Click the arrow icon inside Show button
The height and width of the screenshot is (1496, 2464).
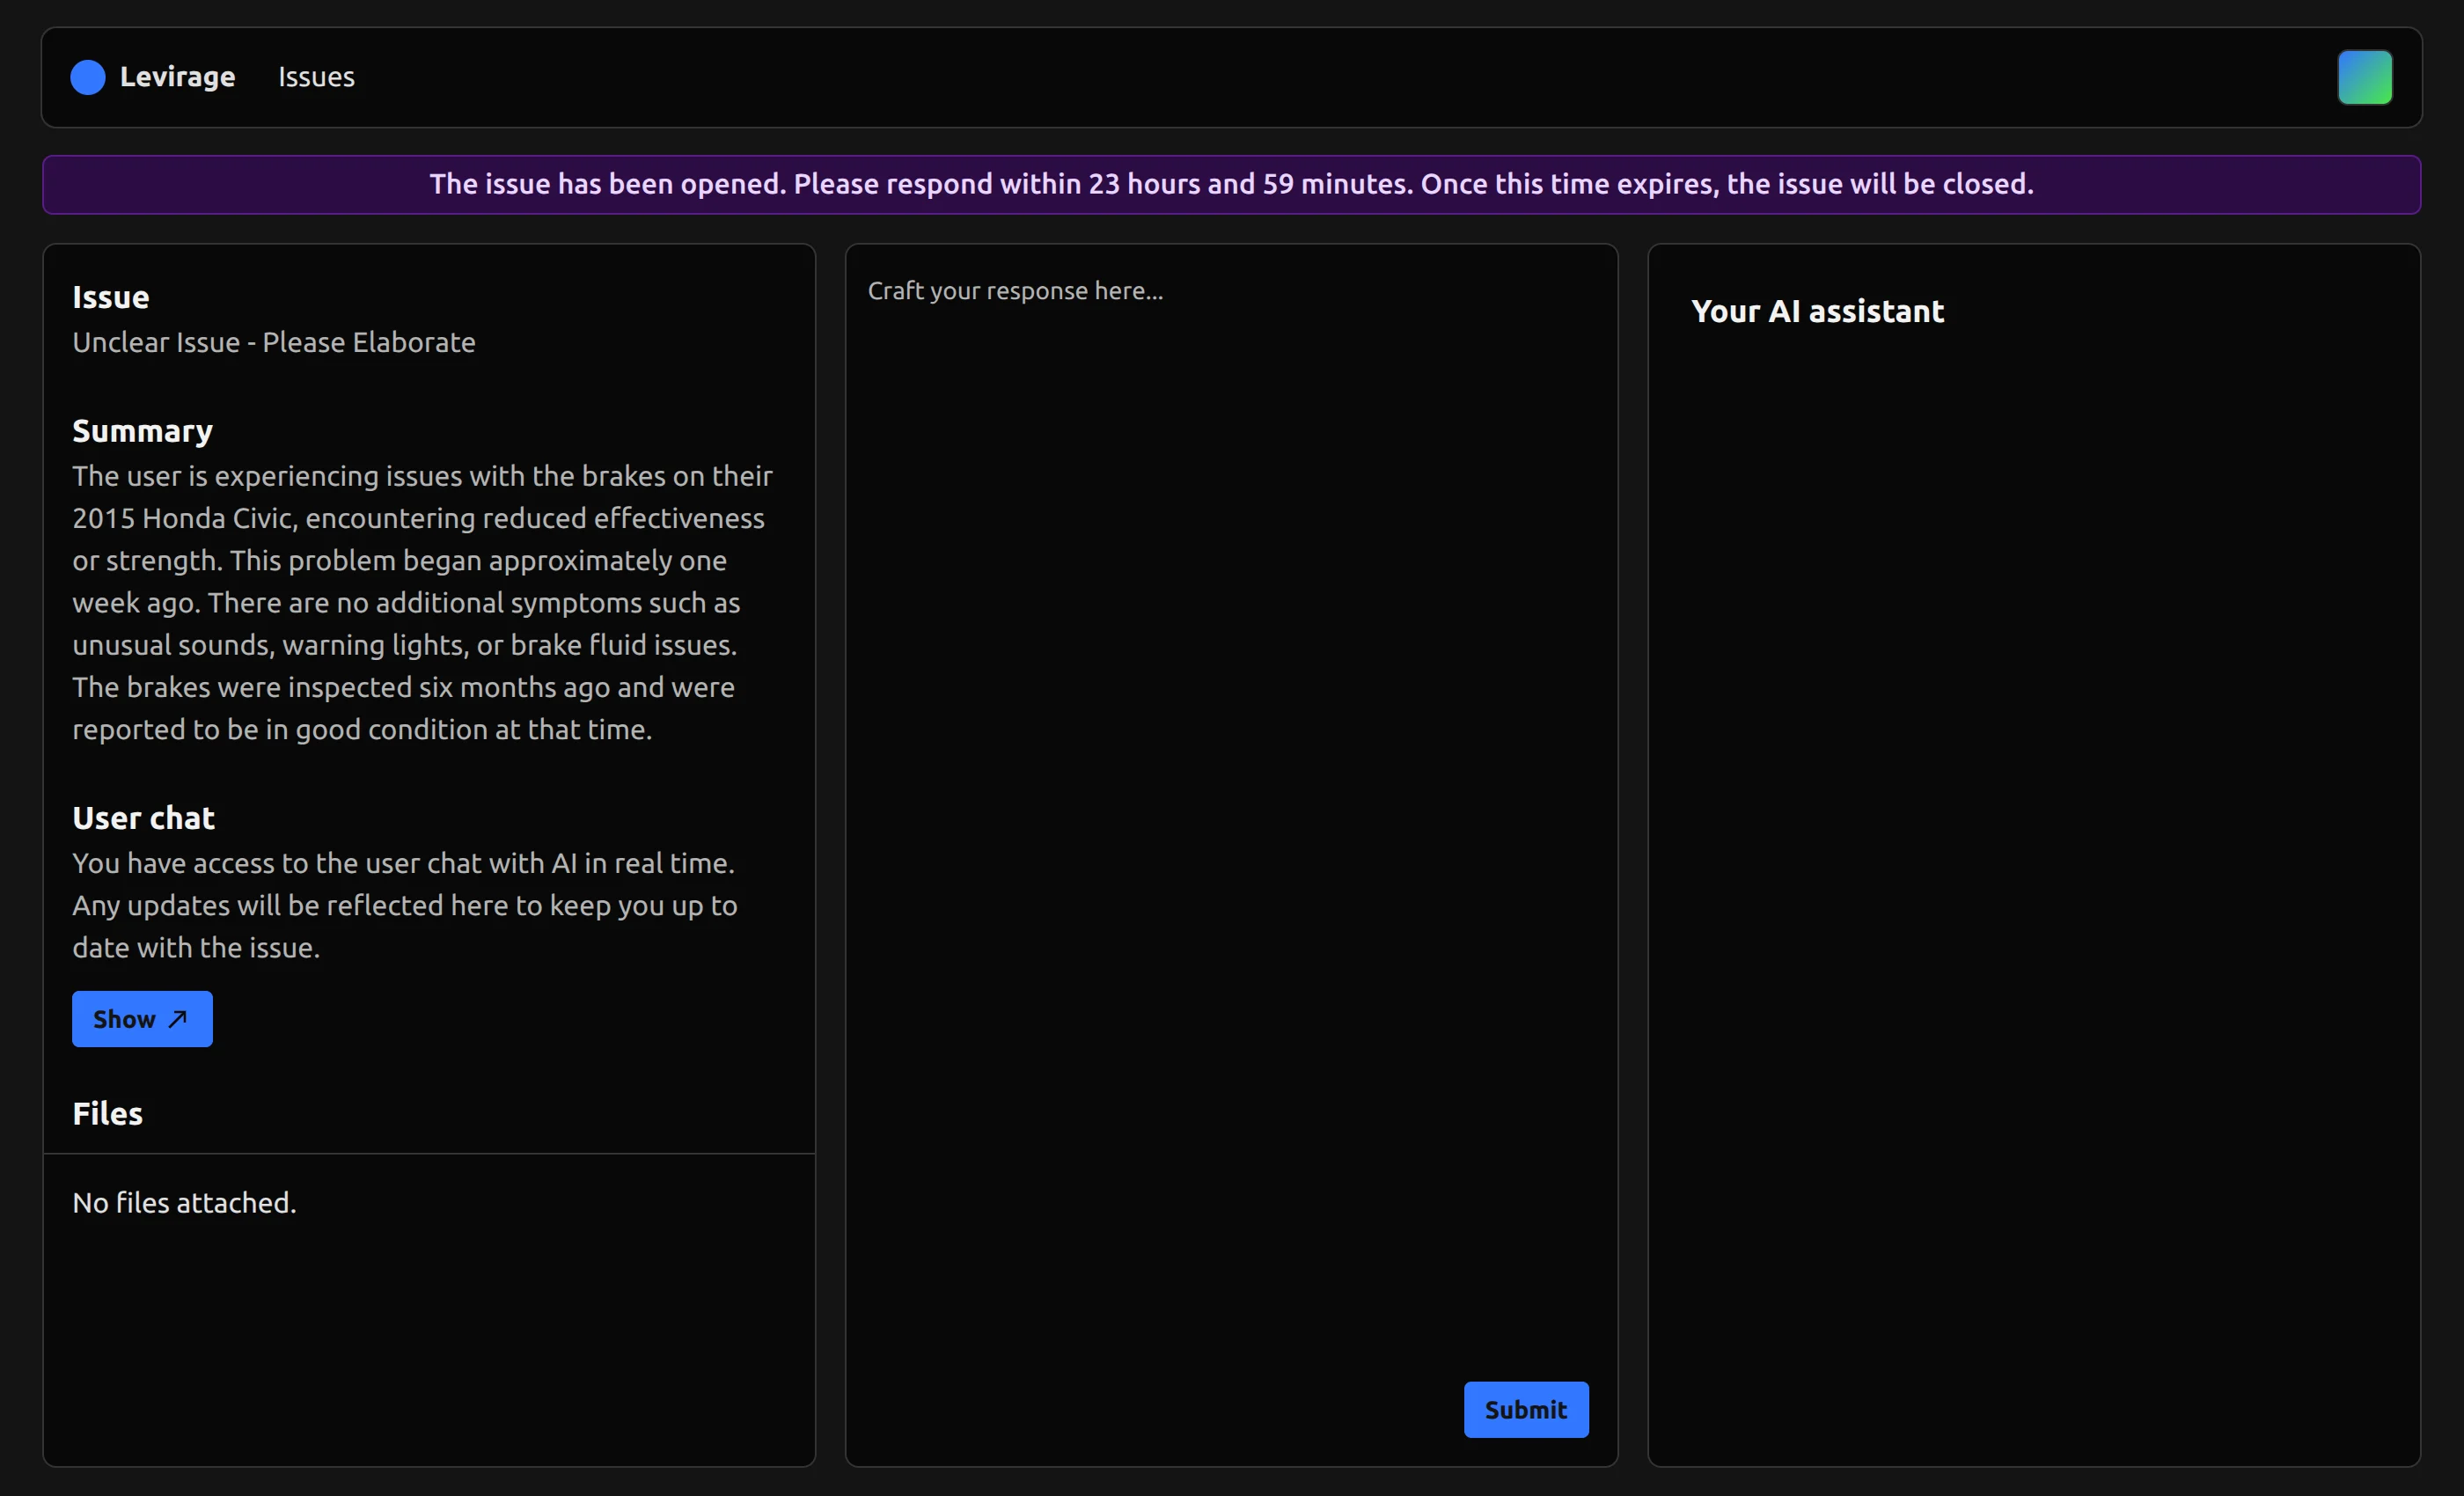(178, 1018)
